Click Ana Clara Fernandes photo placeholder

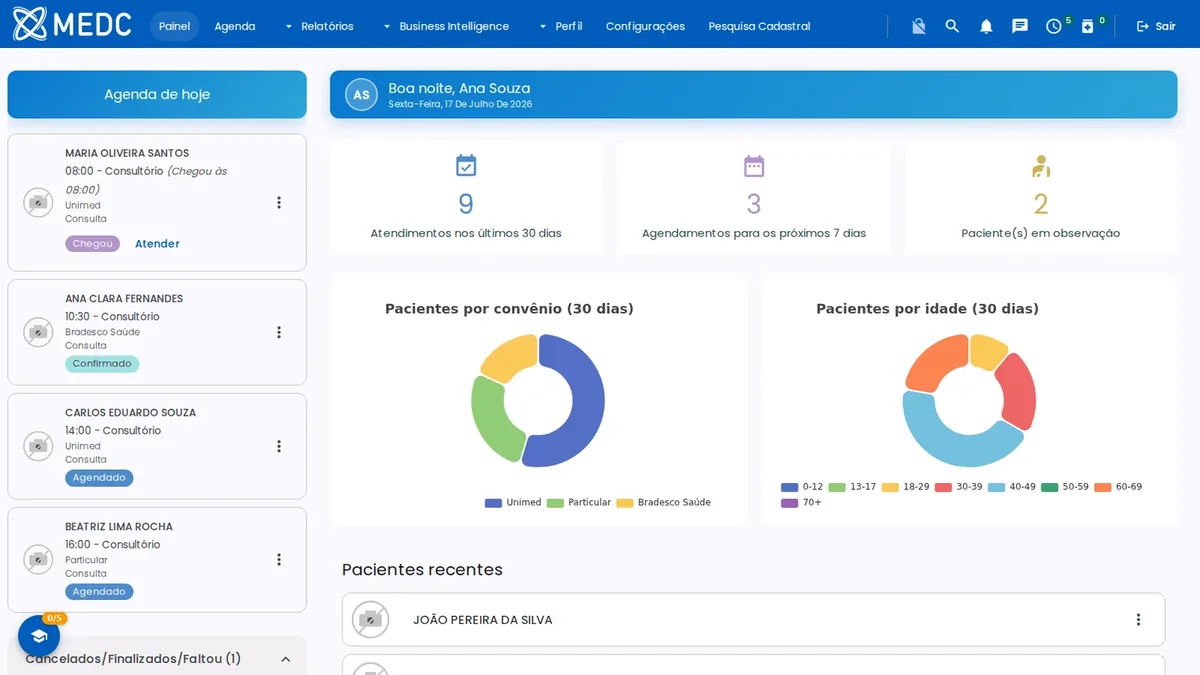coord(38,332)
